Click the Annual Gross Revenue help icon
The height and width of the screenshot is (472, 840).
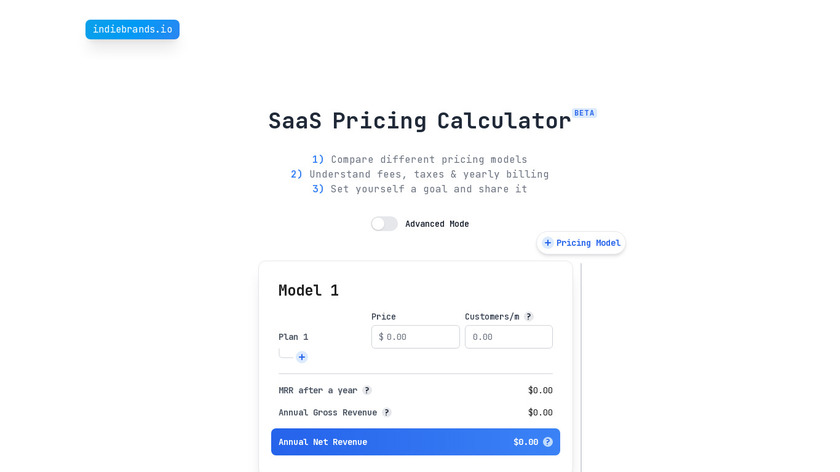pyautogui.click(x=387, y=412)
